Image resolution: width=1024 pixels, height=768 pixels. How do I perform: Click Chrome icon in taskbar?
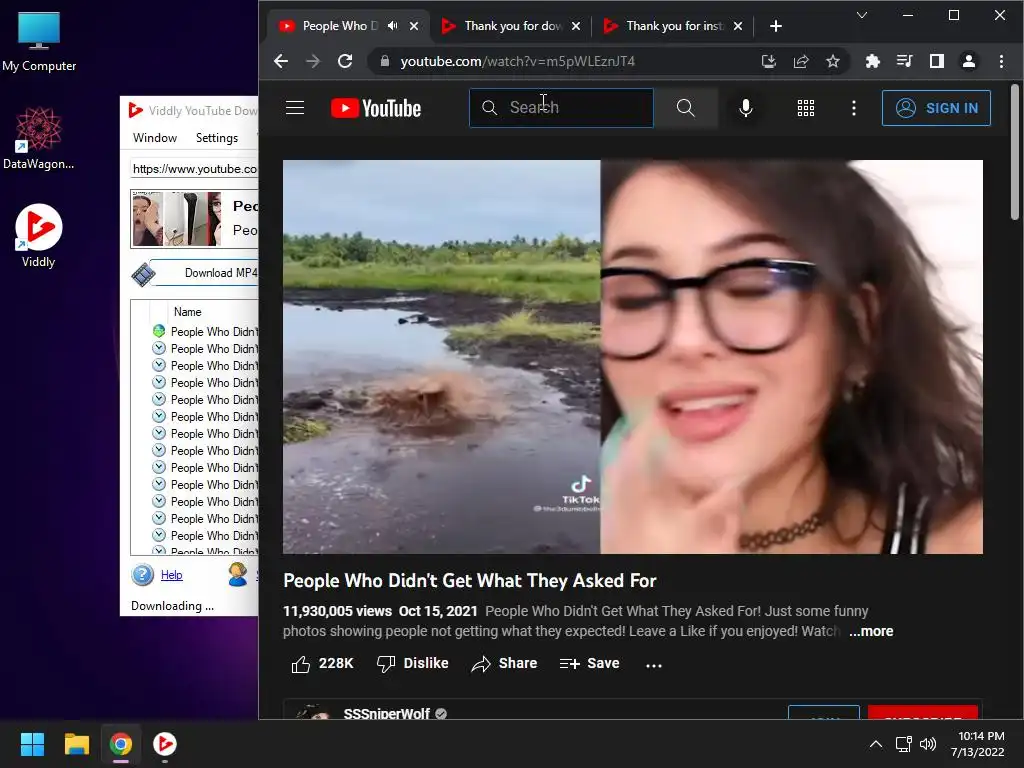(121, 744)
